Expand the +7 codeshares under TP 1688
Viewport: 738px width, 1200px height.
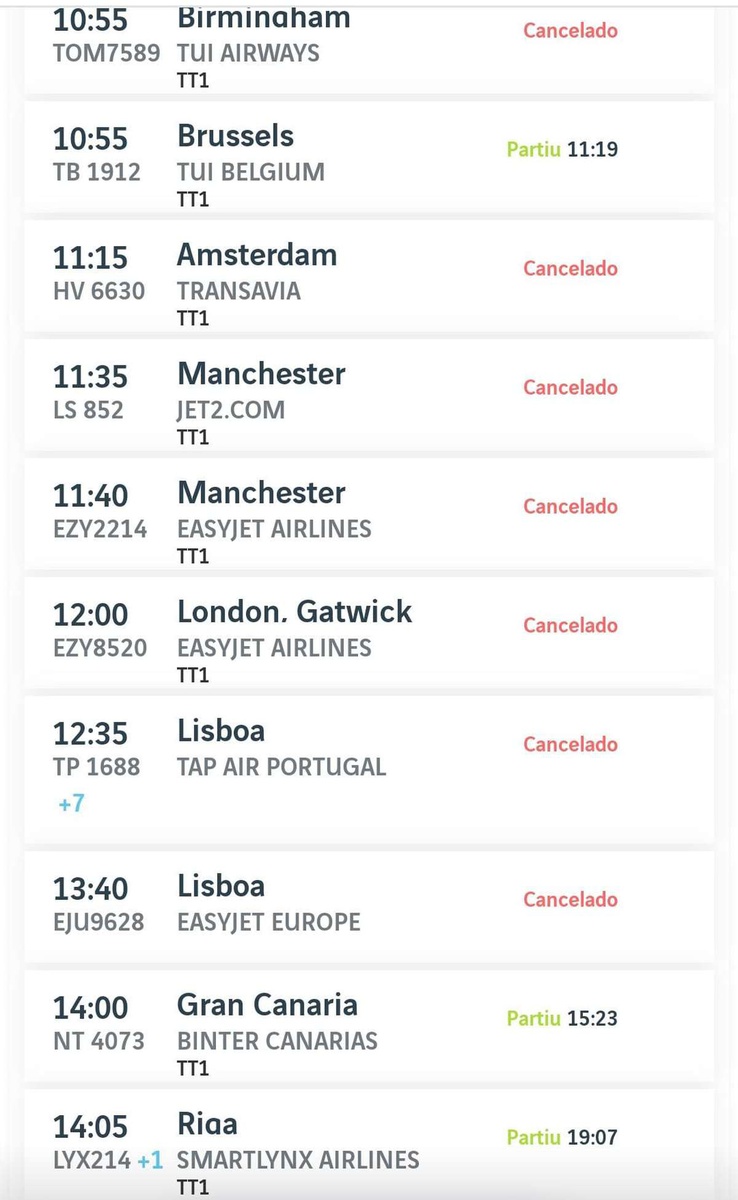pos(71,803)
